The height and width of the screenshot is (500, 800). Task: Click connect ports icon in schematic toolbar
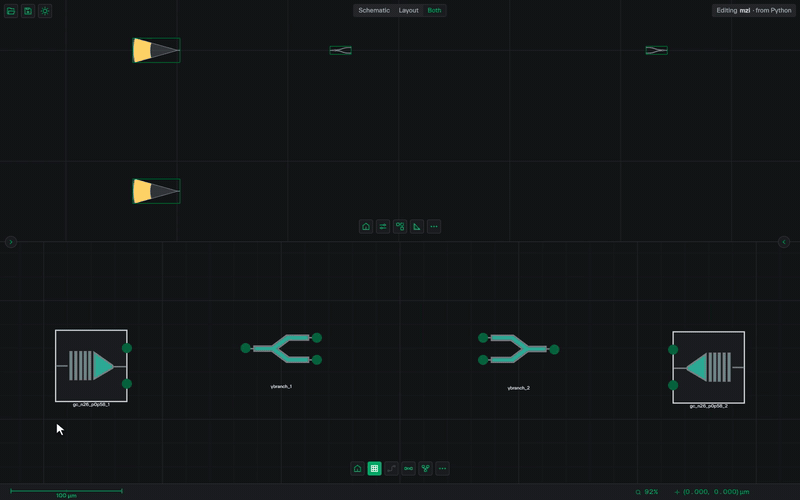tap(409, 468)
